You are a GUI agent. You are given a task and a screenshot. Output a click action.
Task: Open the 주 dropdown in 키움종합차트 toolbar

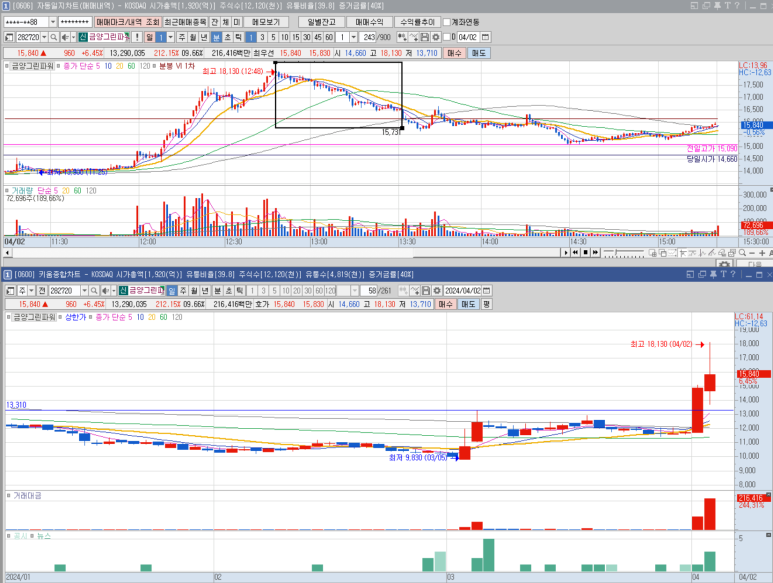31,291
